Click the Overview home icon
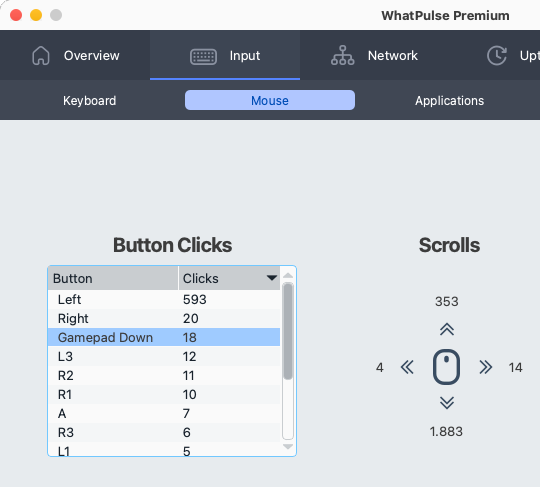 coord(41,55)
